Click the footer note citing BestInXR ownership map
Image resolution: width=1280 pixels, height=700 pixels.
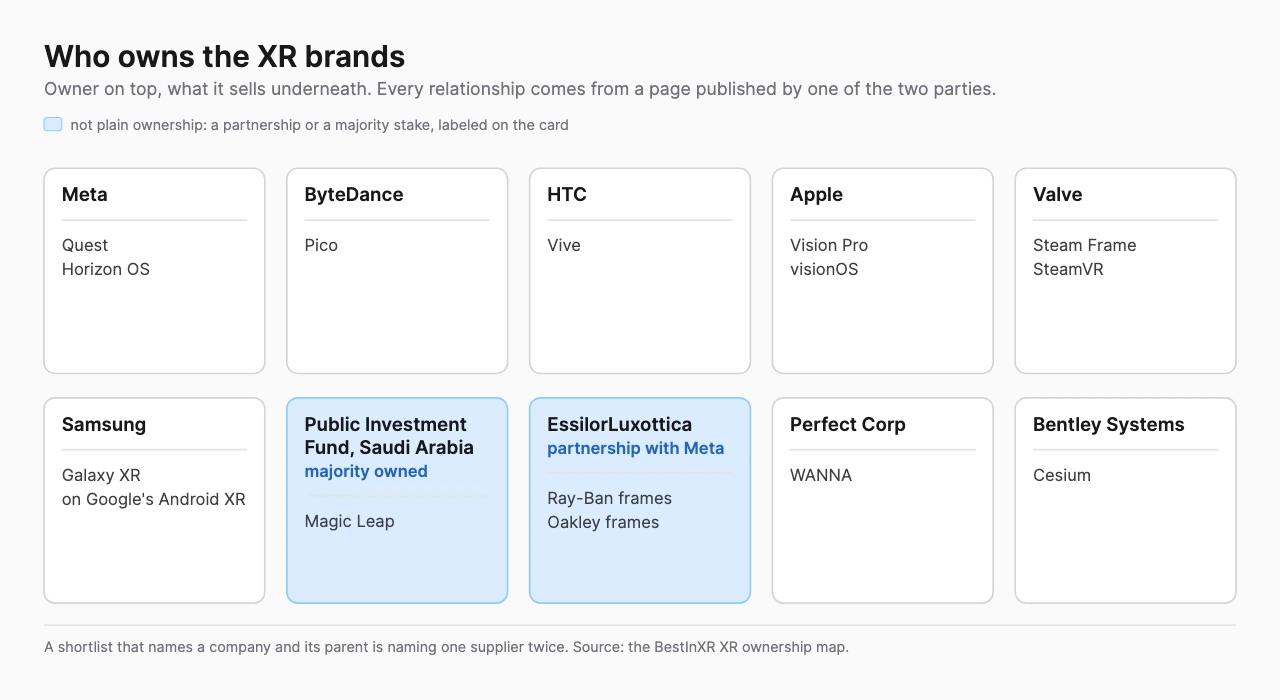(x=447, y=647)
